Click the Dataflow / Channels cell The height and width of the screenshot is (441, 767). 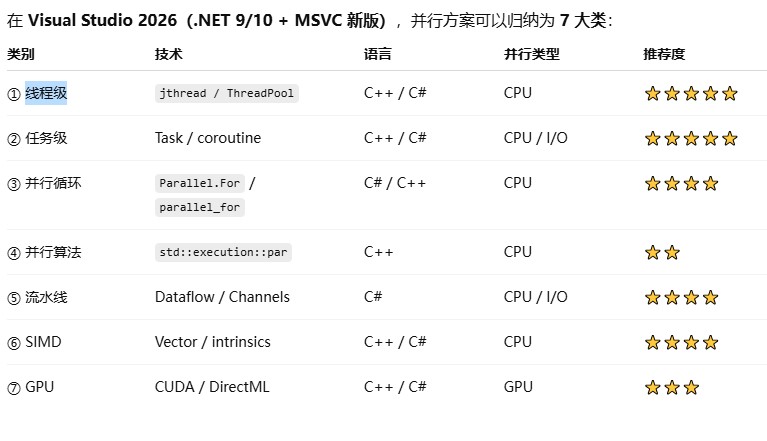[222, 297]
